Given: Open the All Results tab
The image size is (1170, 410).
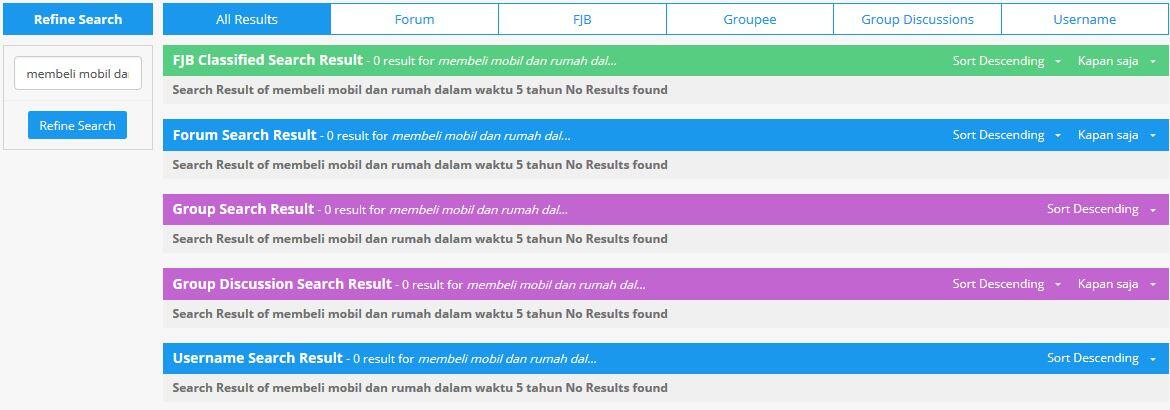Looking at the screenshot, I should tap(247, 19).
